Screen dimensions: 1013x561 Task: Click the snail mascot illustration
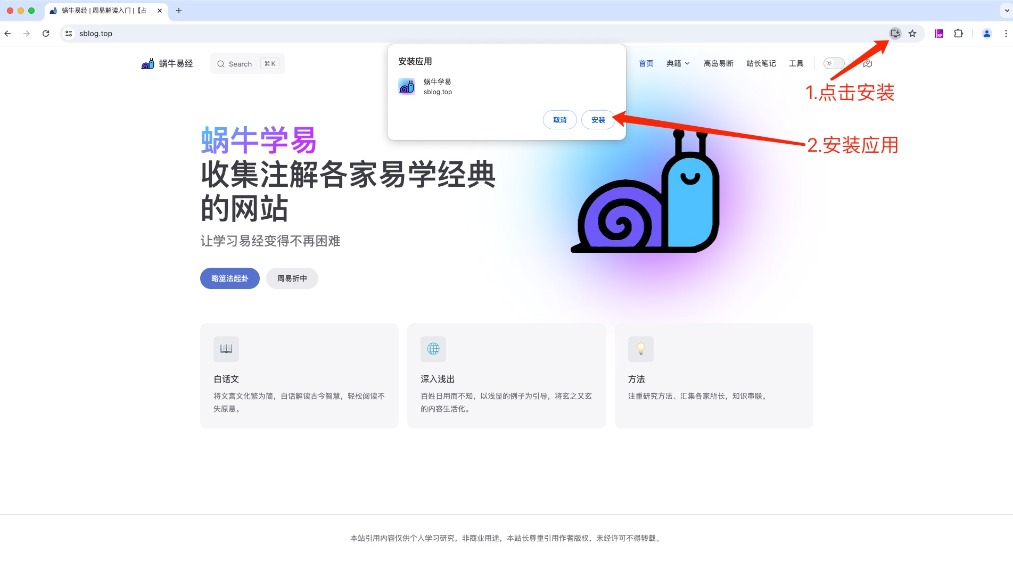[645, 192]
